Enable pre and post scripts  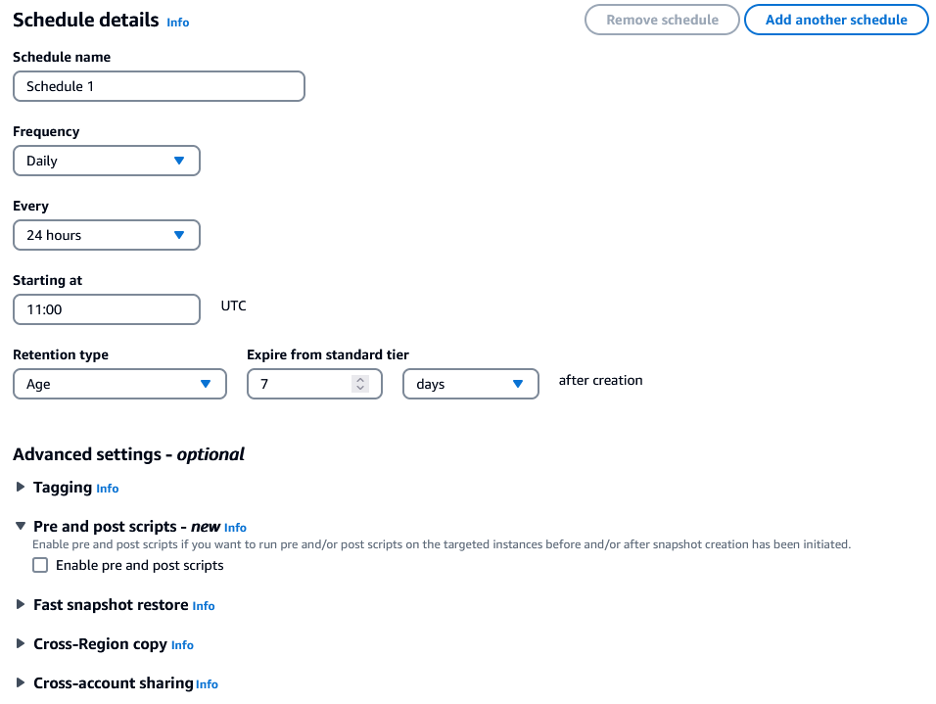click(40, 565)
